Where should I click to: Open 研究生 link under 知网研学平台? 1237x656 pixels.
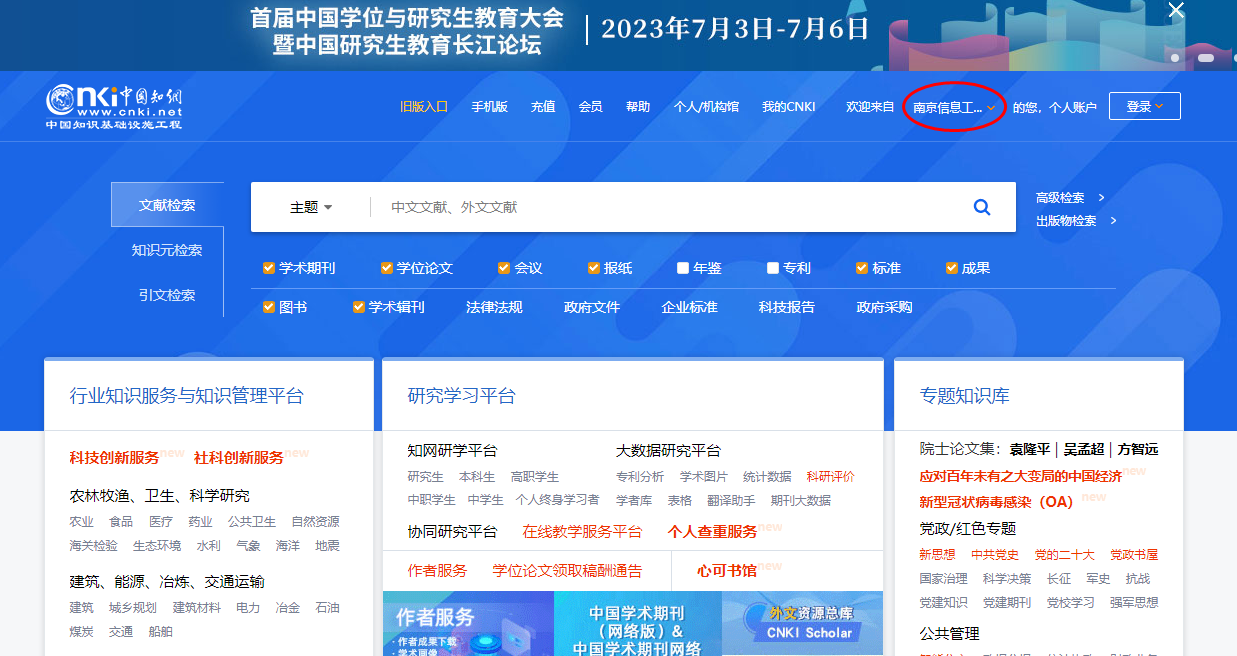tap(426, 477)
